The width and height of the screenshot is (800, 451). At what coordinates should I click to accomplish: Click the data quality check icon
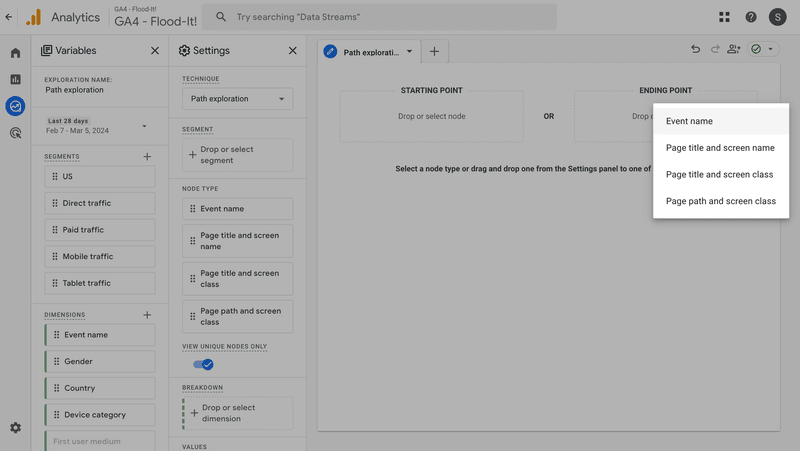(x=756, y=49)
